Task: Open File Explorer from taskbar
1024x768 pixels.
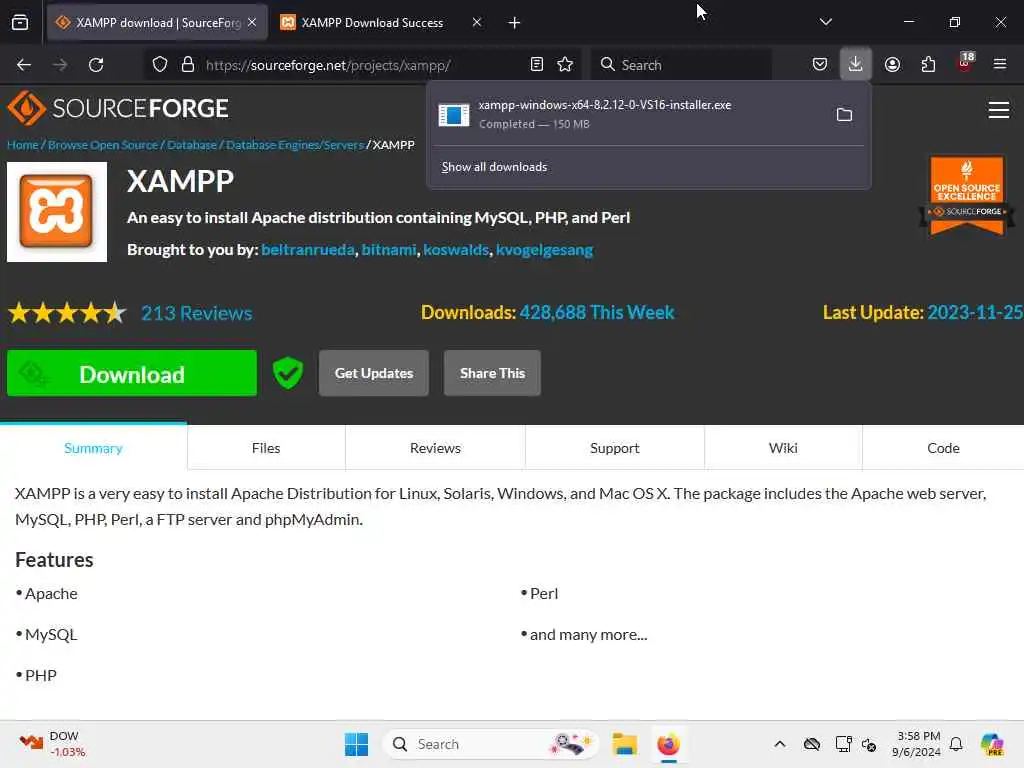Action: pos(625,744)
